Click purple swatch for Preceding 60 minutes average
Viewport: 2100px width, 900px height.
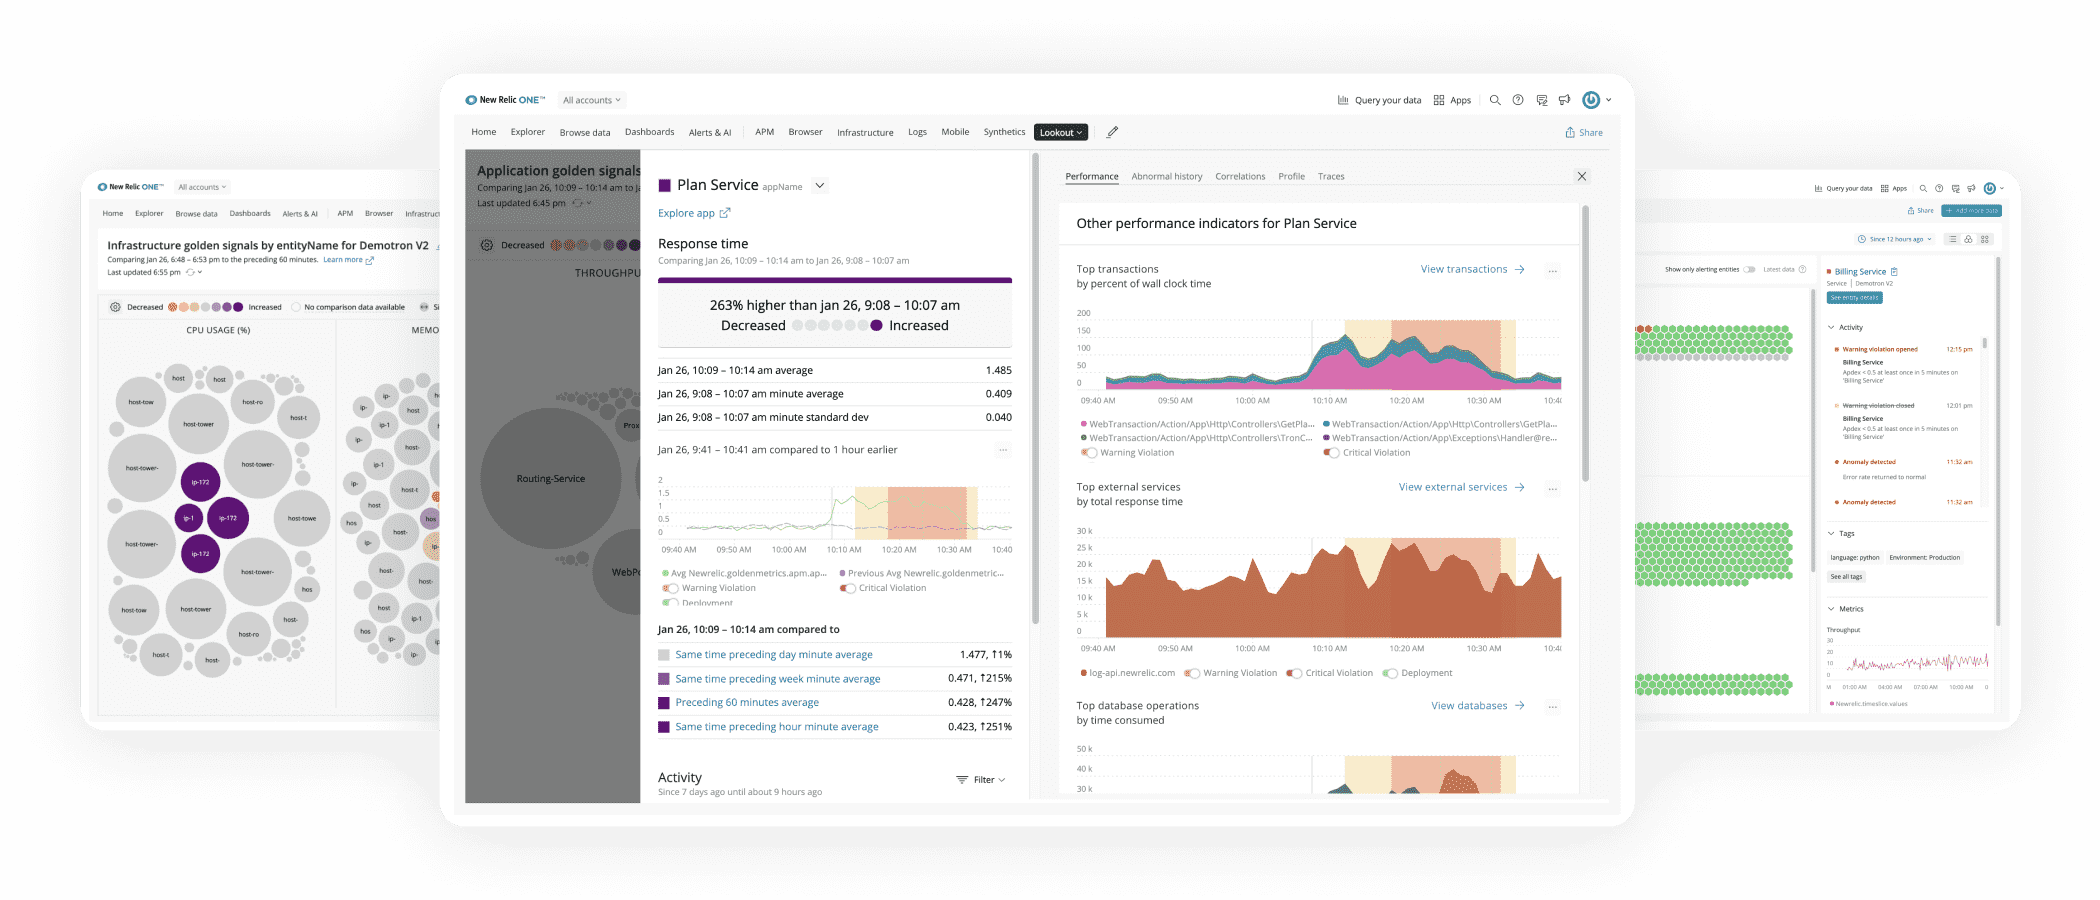pos(664,703)
